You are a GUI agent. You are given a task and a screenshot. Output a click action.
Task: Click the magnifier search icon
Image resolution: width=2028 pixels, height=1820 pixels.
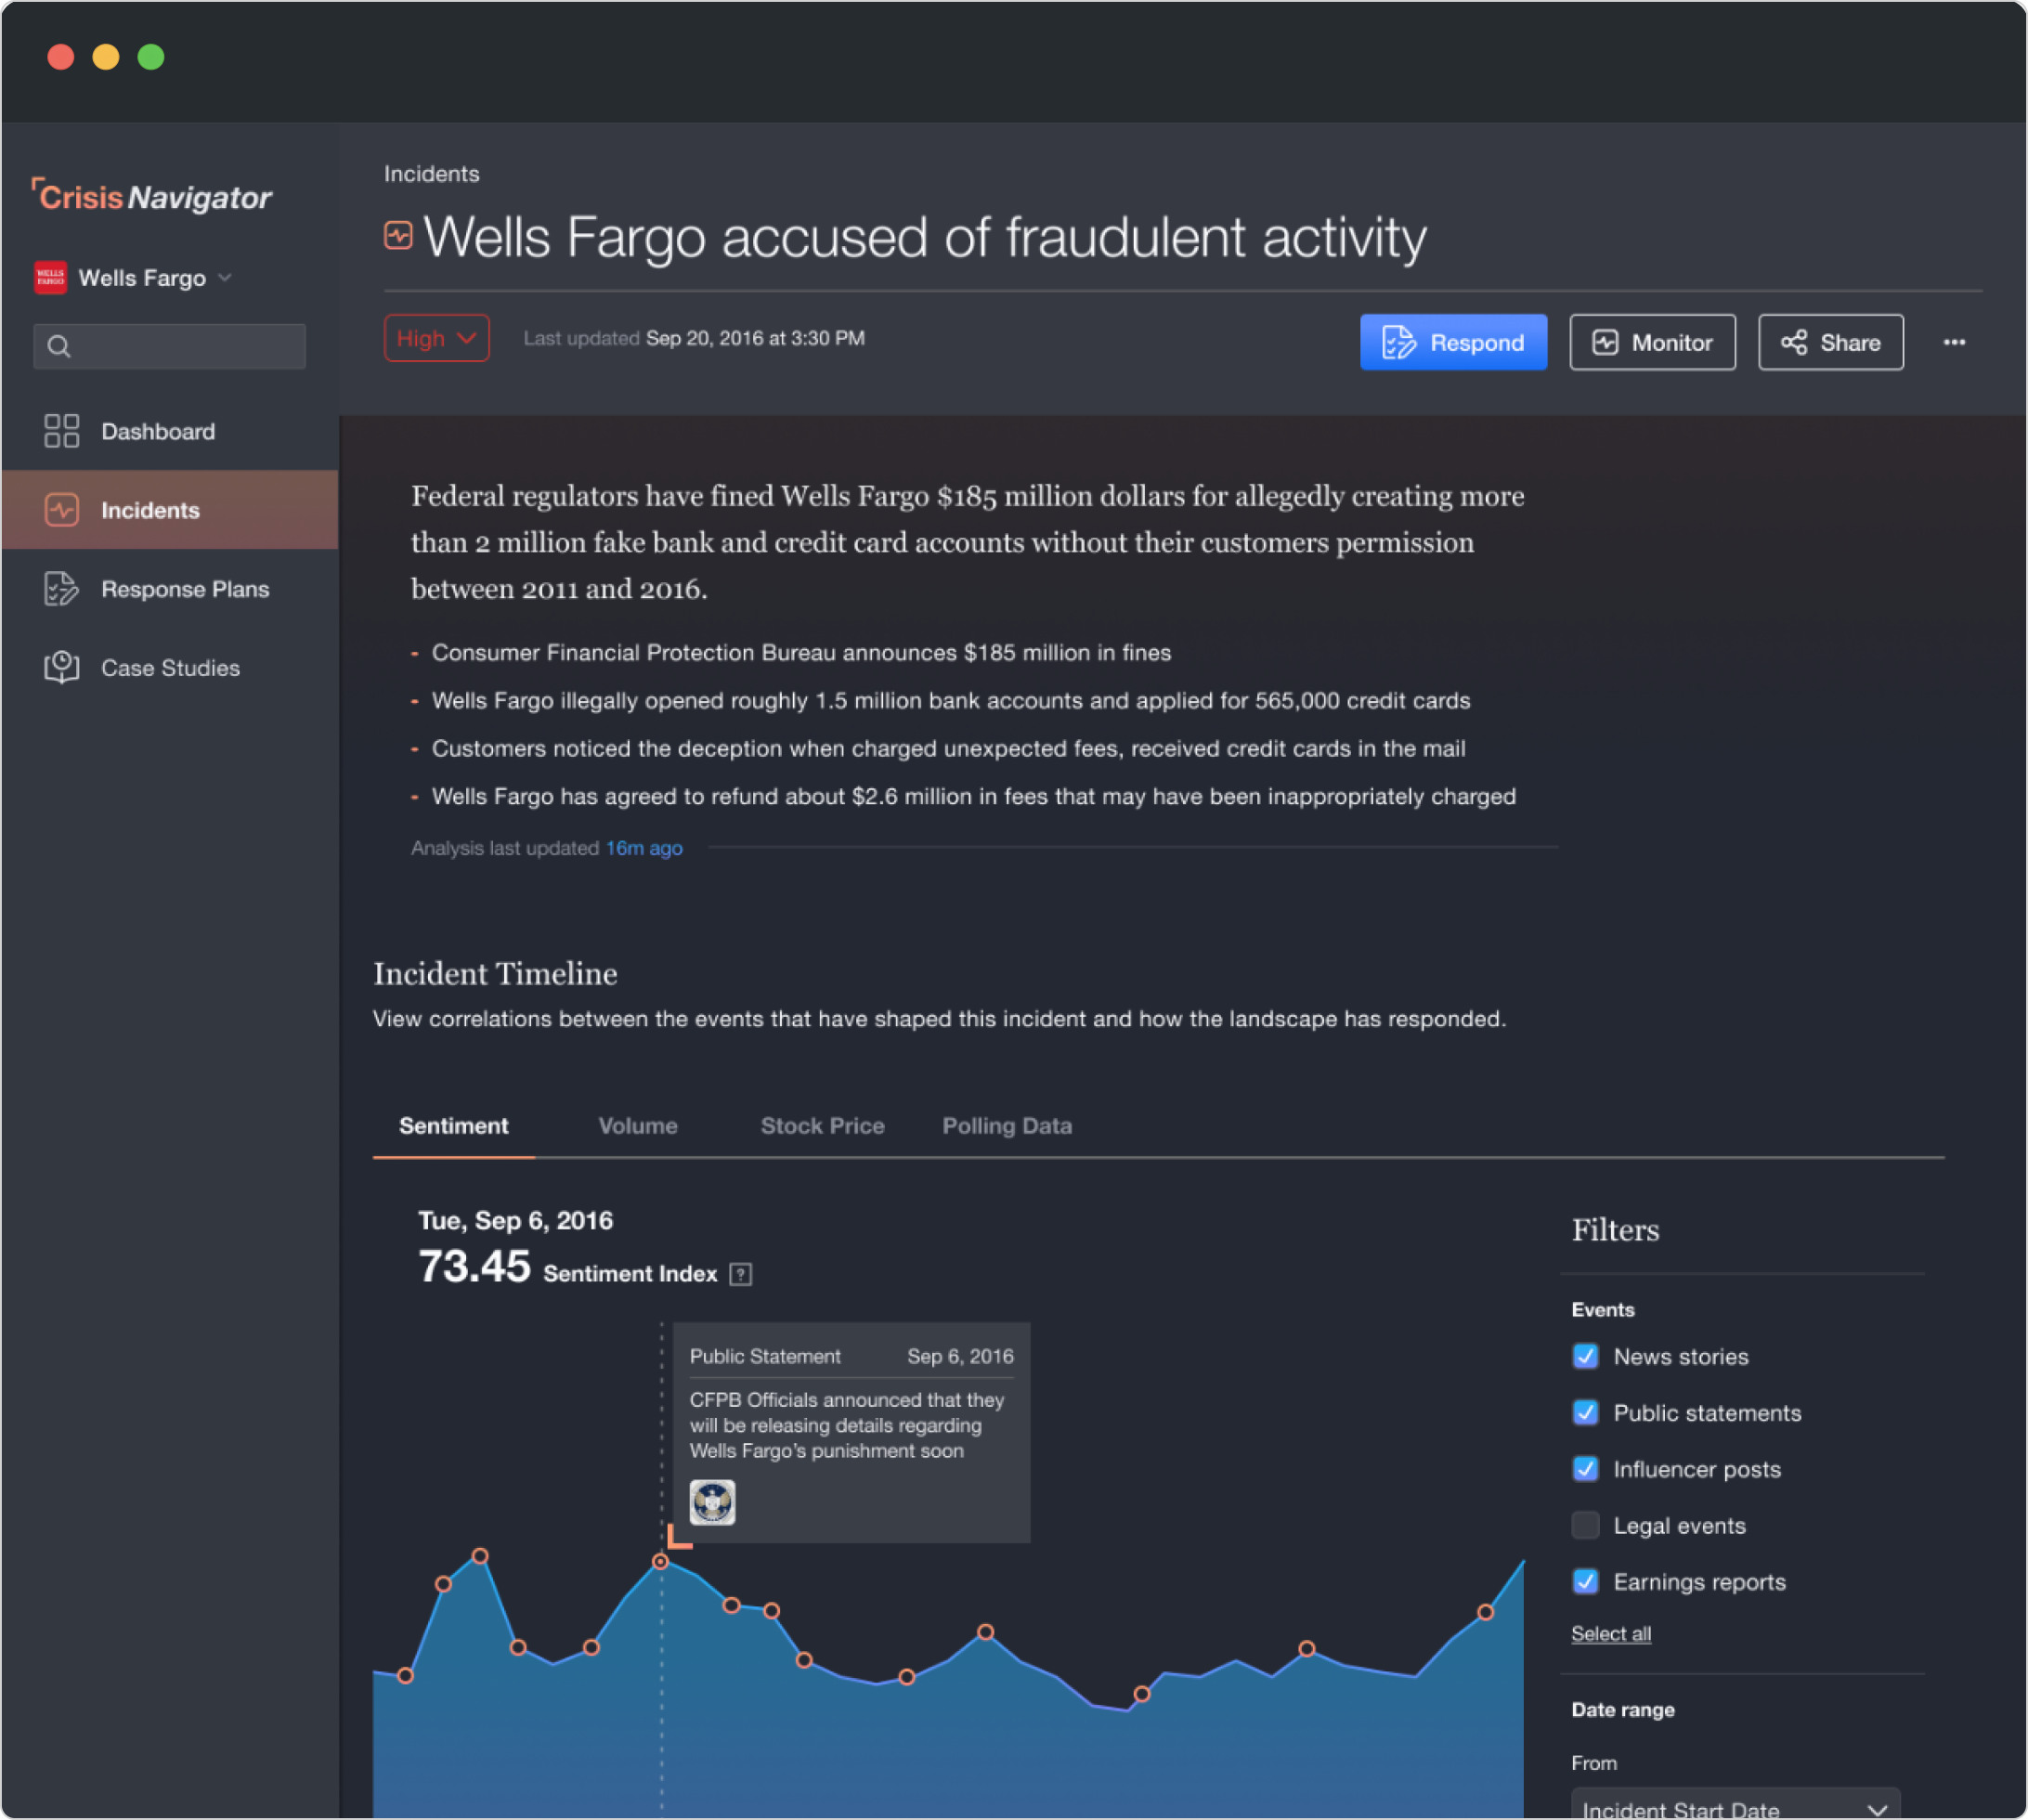coord(59,346)
